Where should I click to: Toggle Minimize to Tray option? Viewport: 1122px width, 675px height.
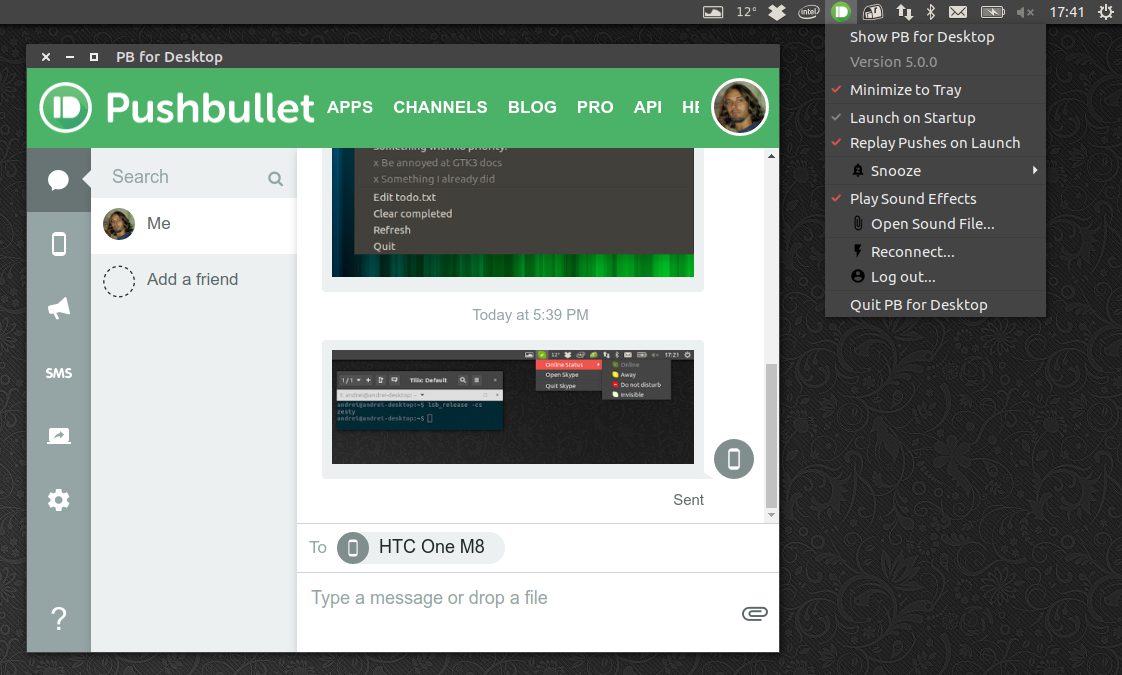point(935,90)
